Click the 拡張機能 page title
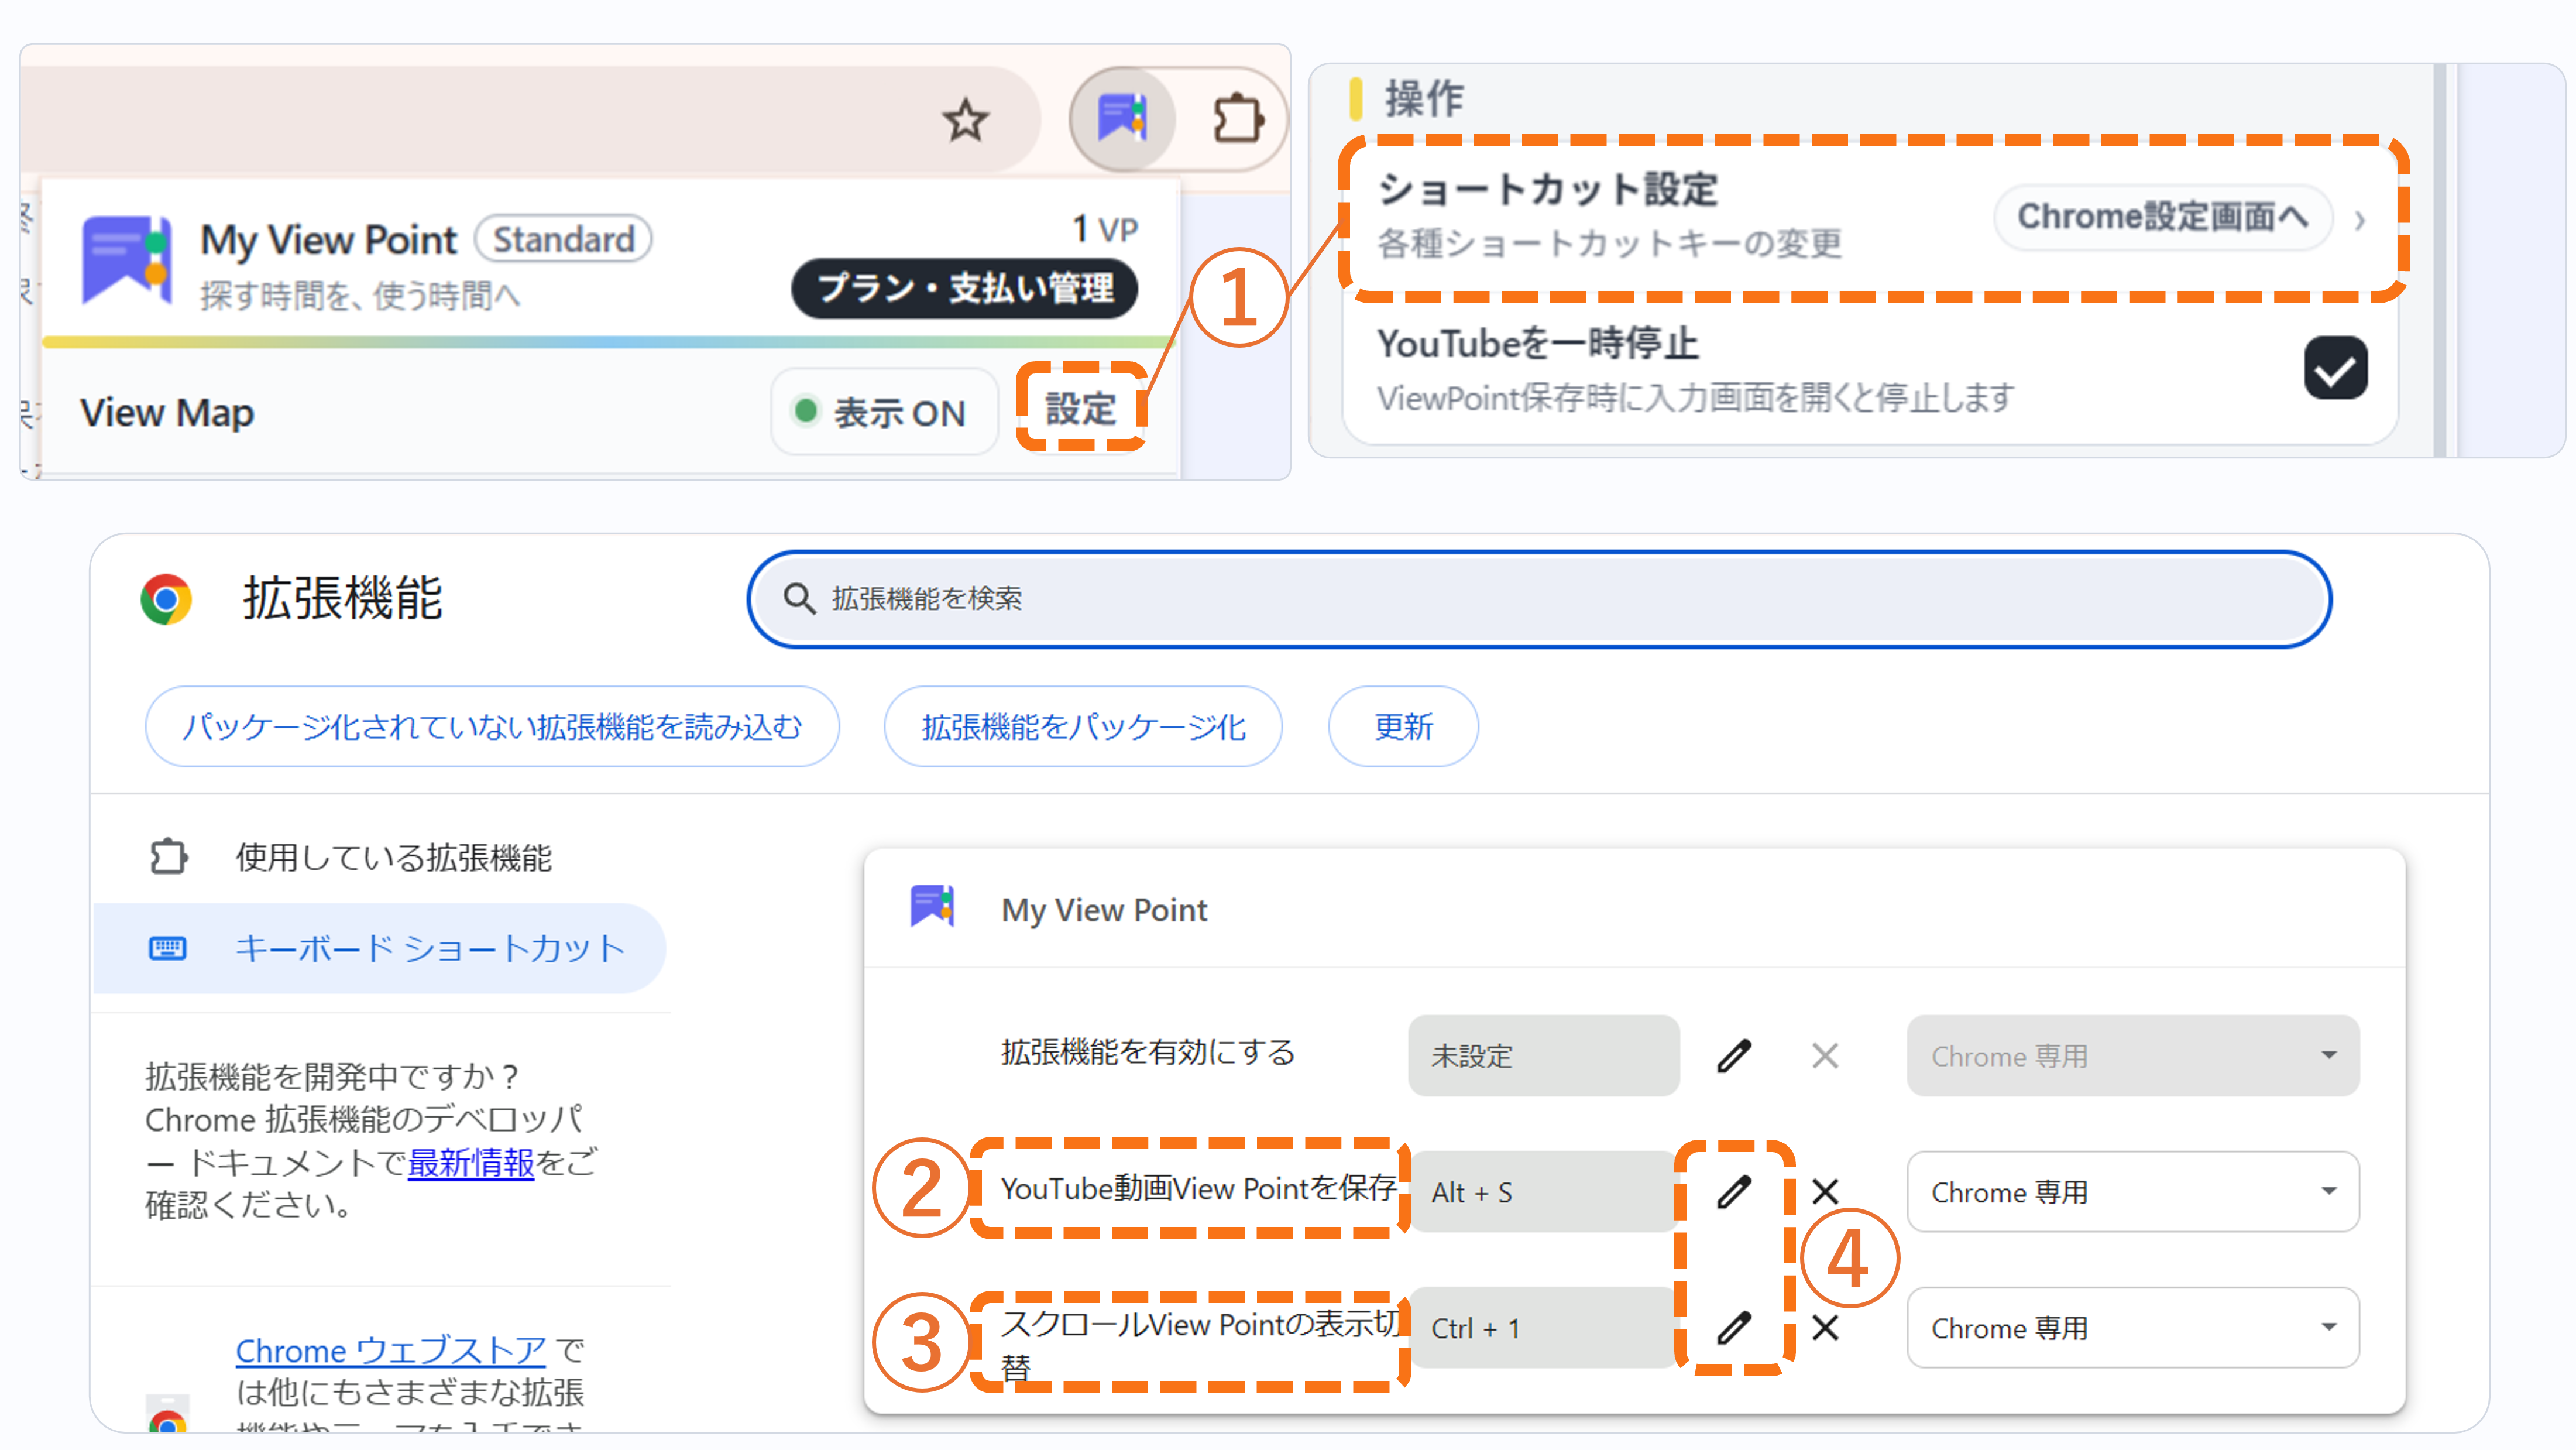Viewport: 2576px width, 1450px height. click(342, 599)
